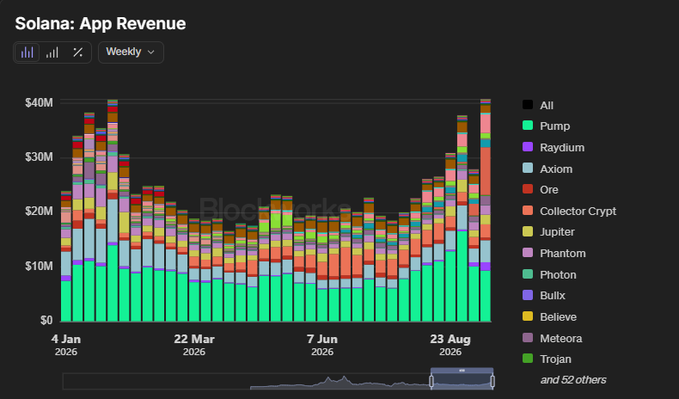The width and height of the screenshot is (679, 399).
Task: Click the $0 y-axis label
Action: 46,320
